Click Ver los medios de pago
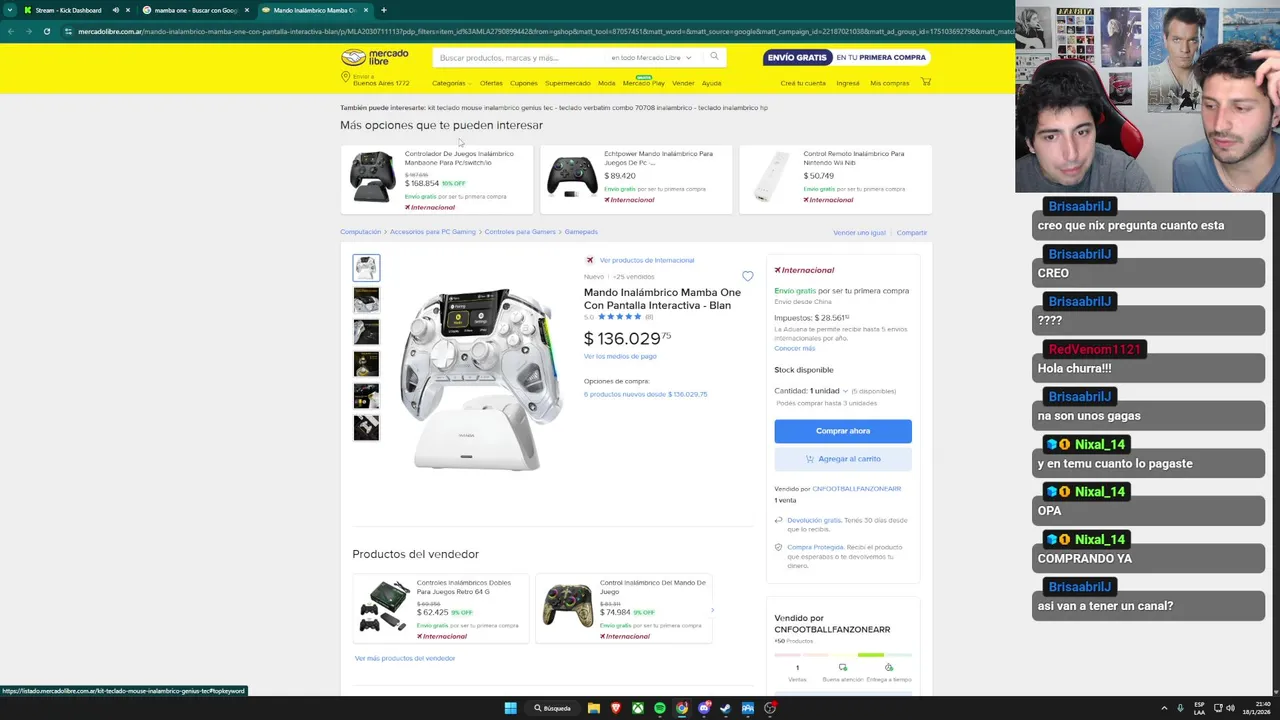 pos(620,356)
